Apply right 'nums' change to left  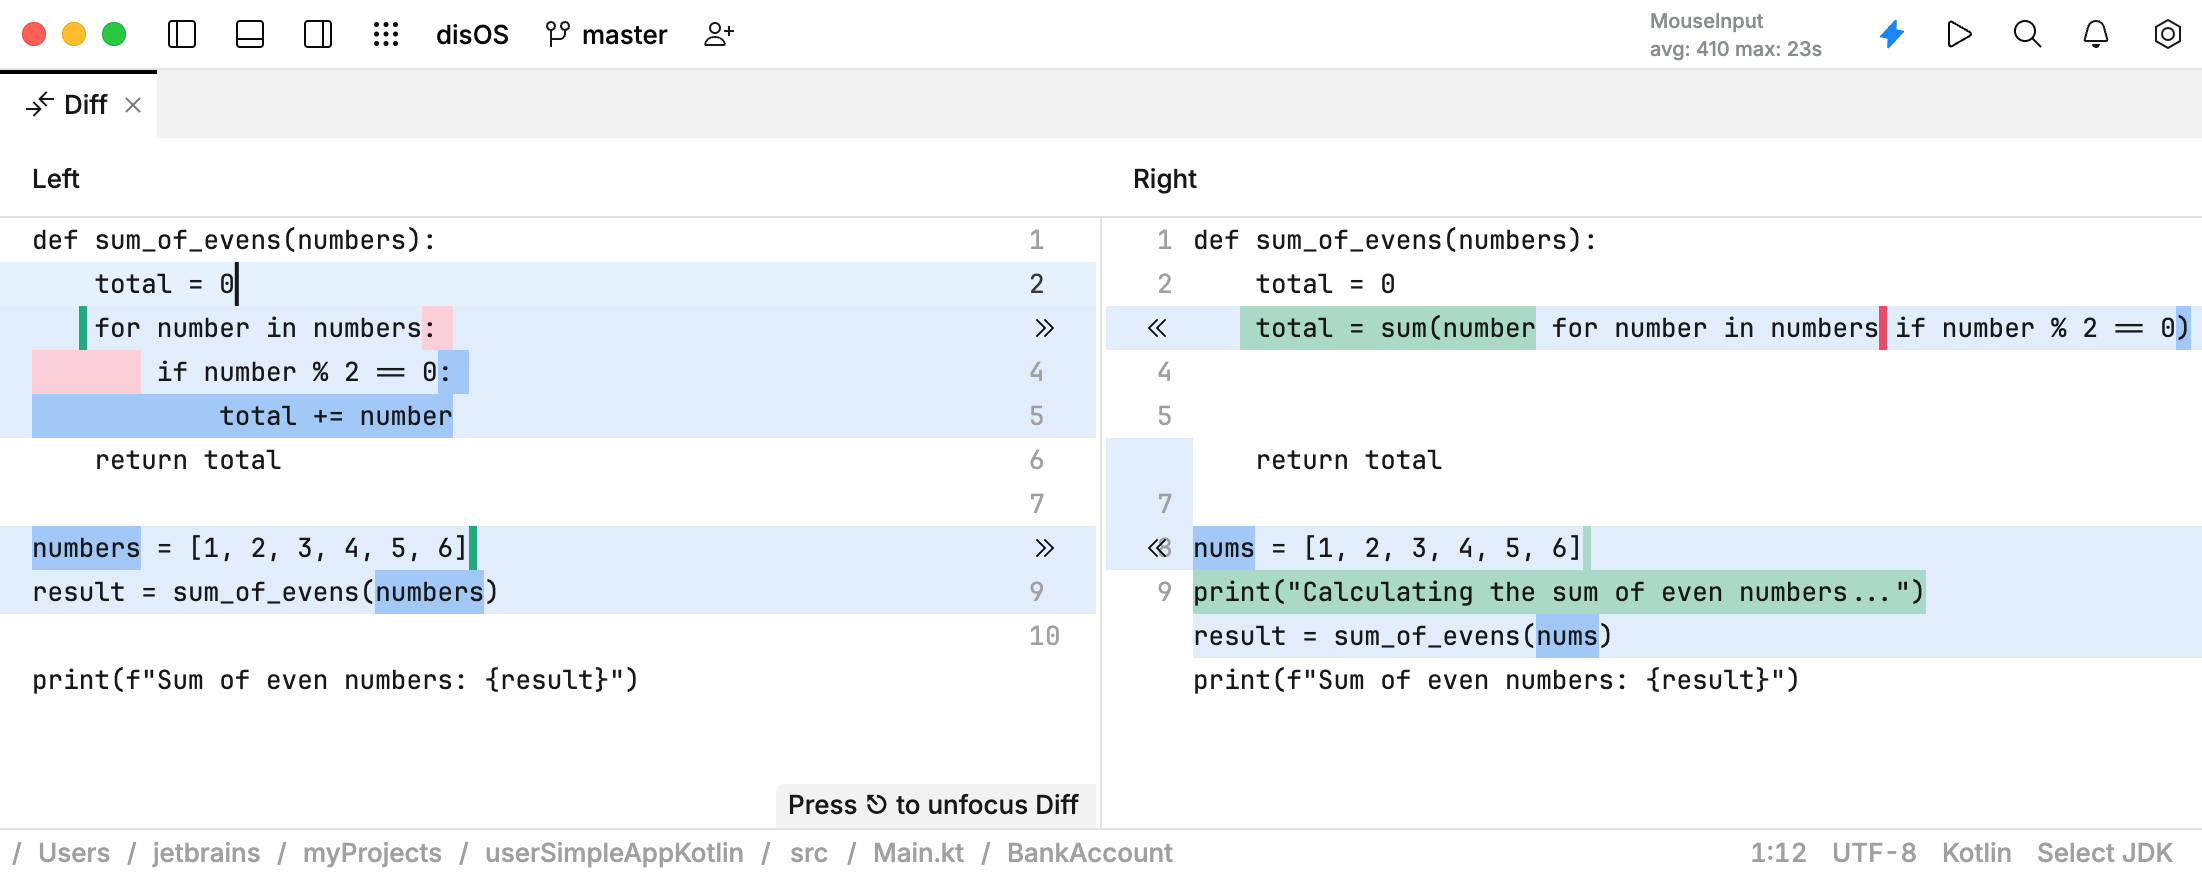pos(1157,548)
